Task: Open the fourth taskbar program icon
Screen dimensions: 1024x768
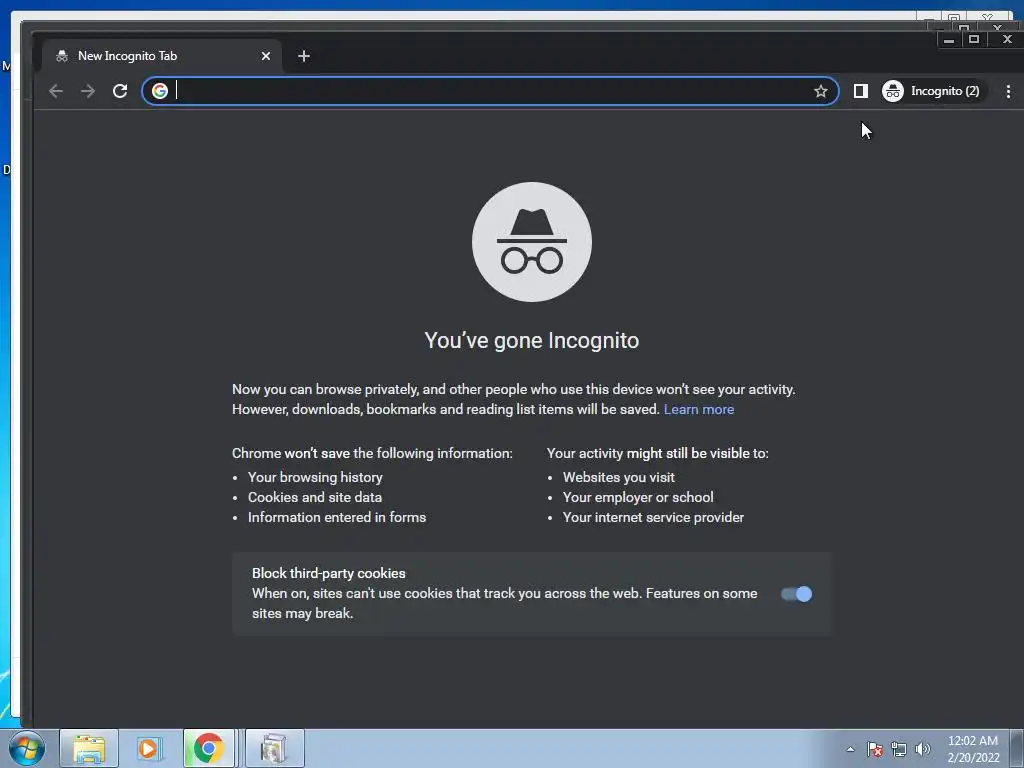Action: click(x=274, y=748)
